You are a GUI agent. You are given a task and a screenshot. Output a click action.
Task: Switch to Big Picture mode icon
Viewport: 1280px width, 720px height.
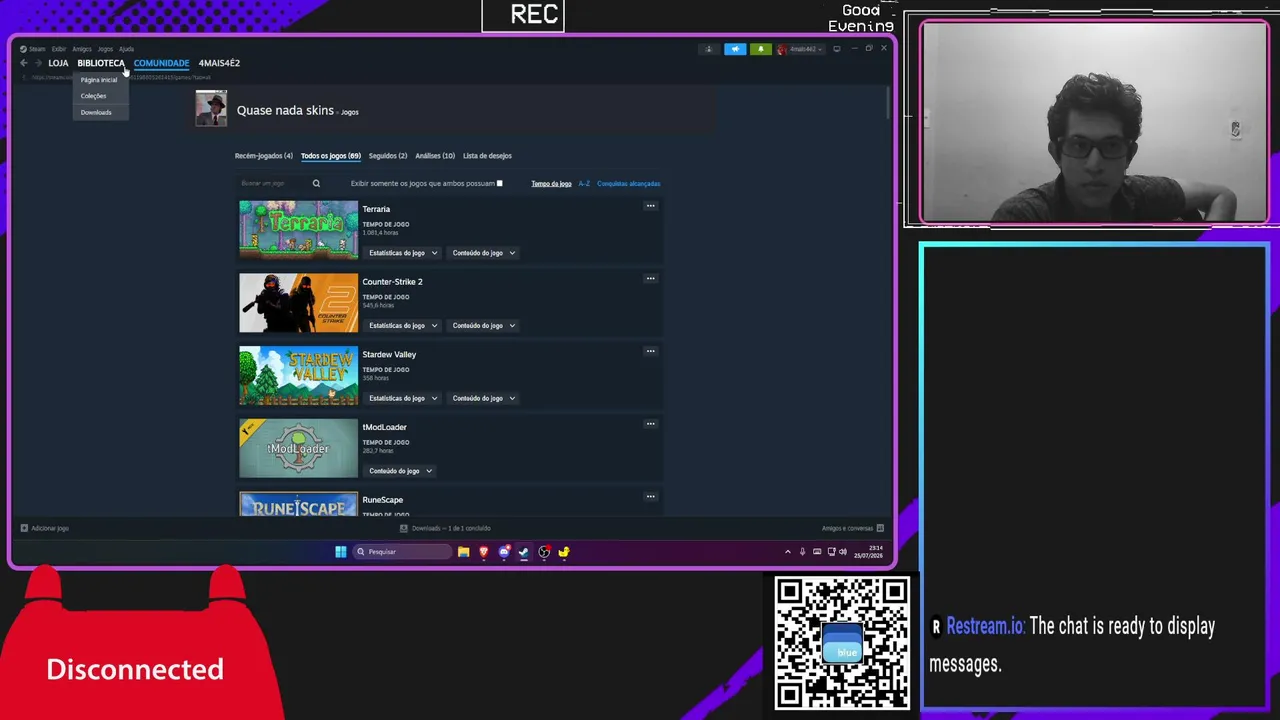click(x=836, y=49)
